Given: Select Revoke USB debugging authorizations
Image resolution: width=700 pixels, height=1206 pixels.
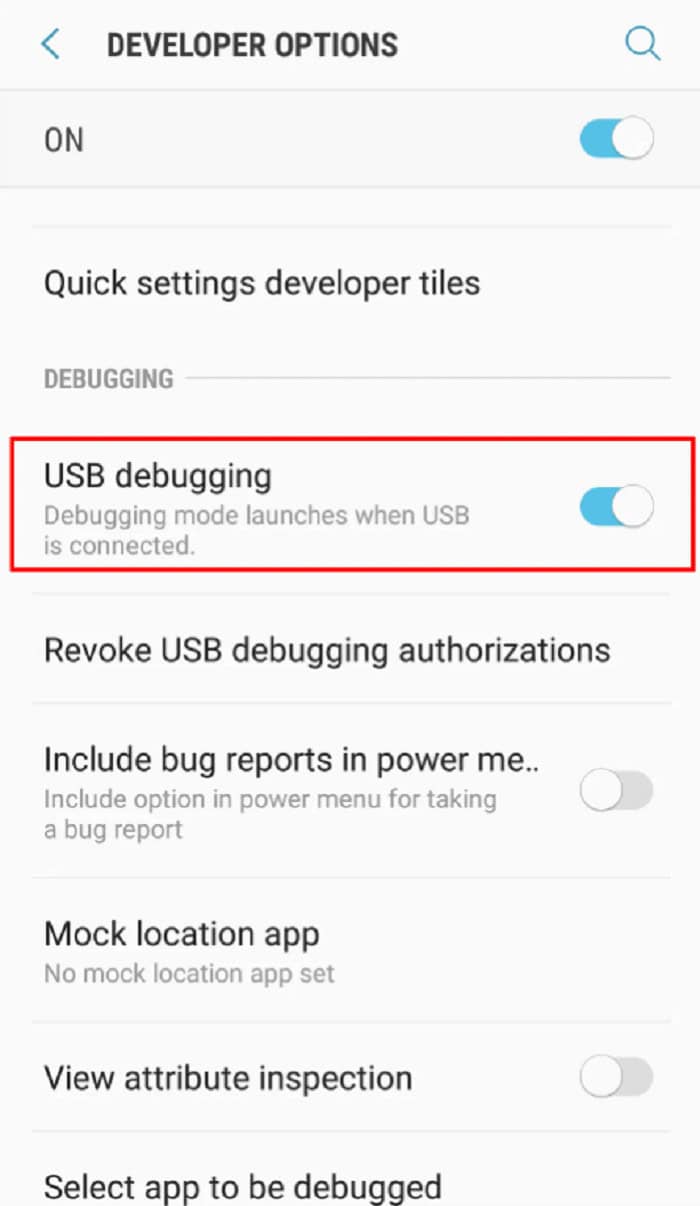Looking at the screenshot, I should point(350,650).
